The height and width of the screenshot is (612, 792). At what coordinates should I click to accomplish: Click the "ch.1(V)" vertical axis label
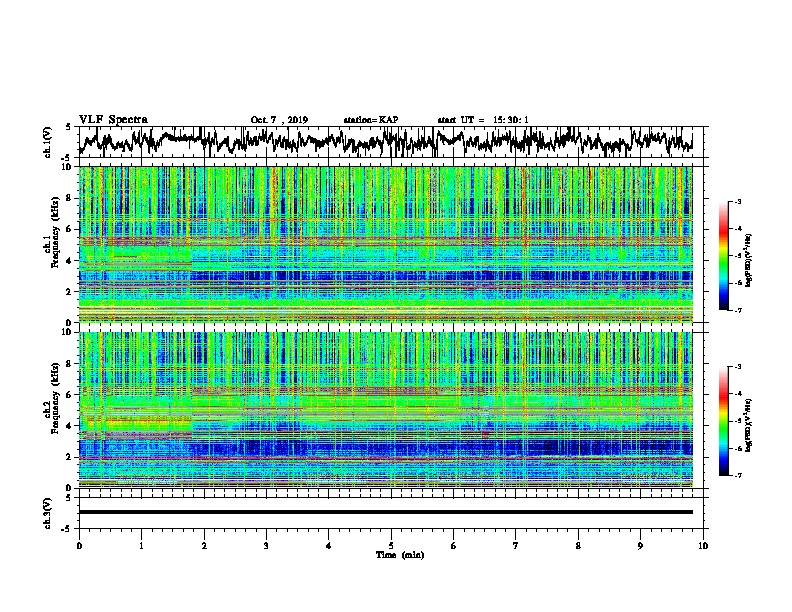48,142
